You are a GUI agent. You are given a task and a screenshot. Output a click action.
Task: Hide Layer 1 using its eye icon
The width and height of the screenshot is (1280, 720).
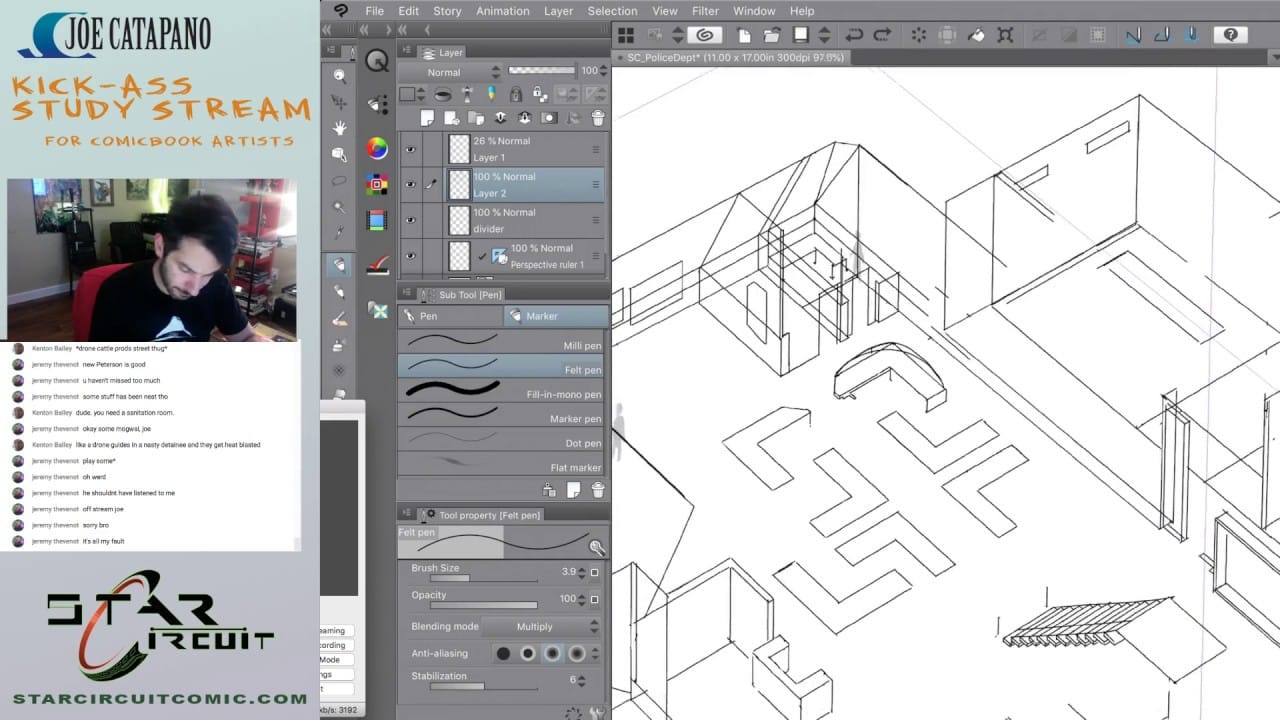[410, 149]
